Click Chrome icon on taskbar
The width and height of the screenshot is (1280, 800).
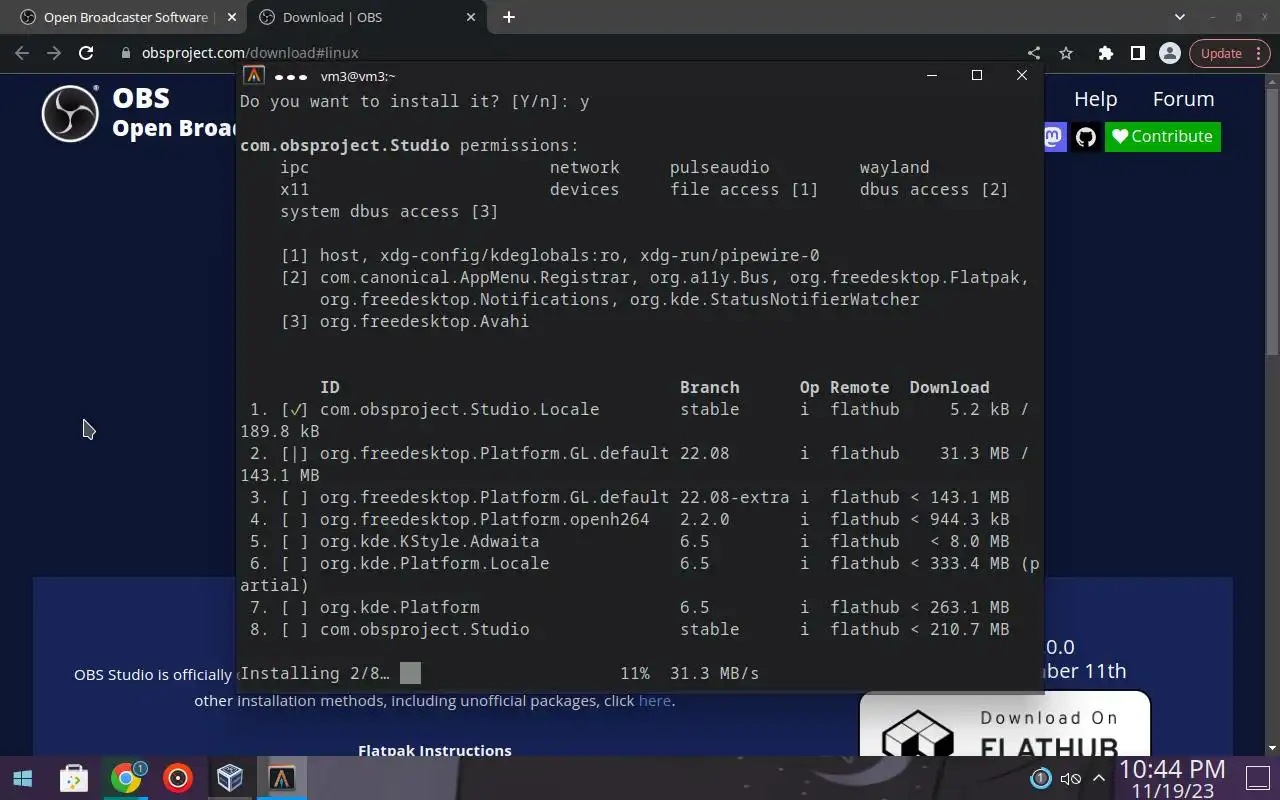coord(126,778)
